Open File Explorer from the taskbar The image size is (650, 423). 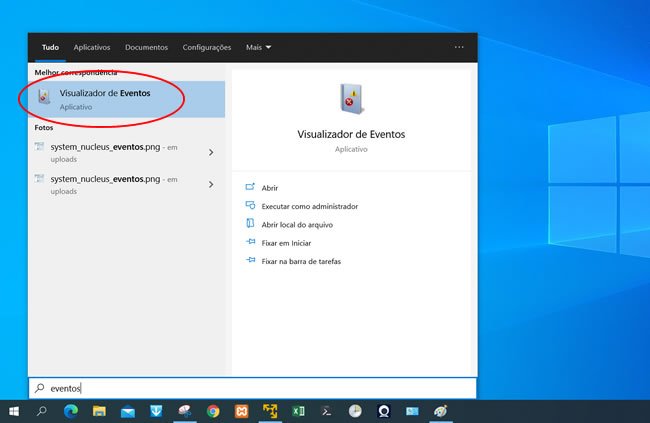(x=99, y=411)
